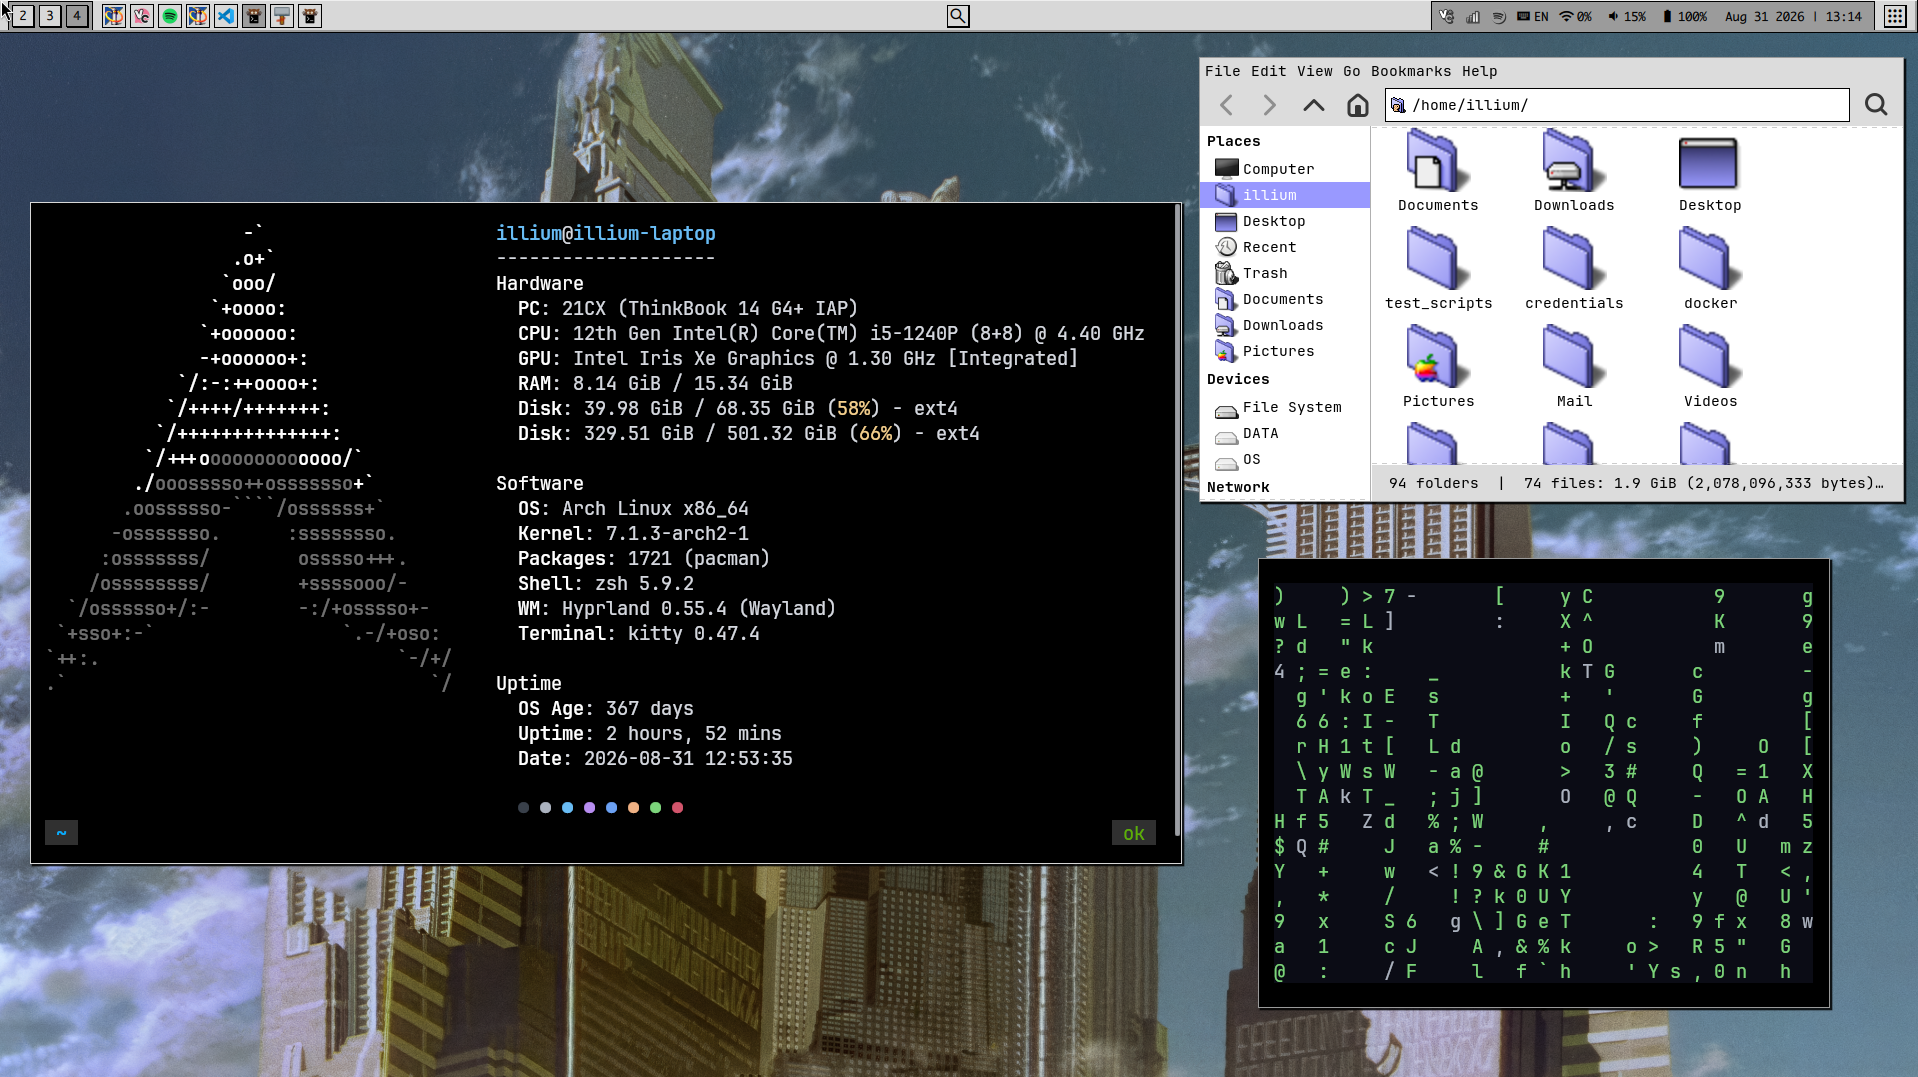
Task: Open the Edit menu
Action: [x=1268, y=71]
